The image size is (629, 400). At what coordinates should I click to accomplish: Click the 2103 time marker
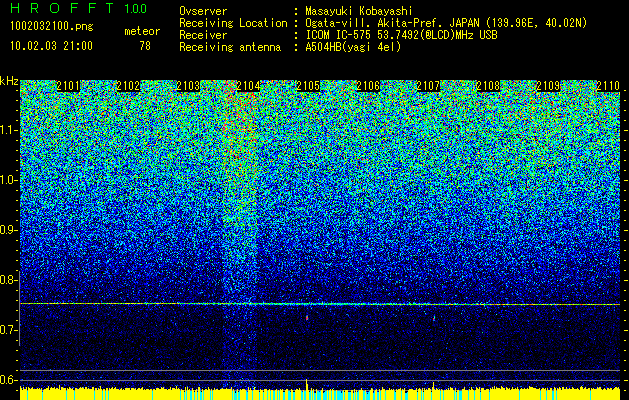click(188, 86)
